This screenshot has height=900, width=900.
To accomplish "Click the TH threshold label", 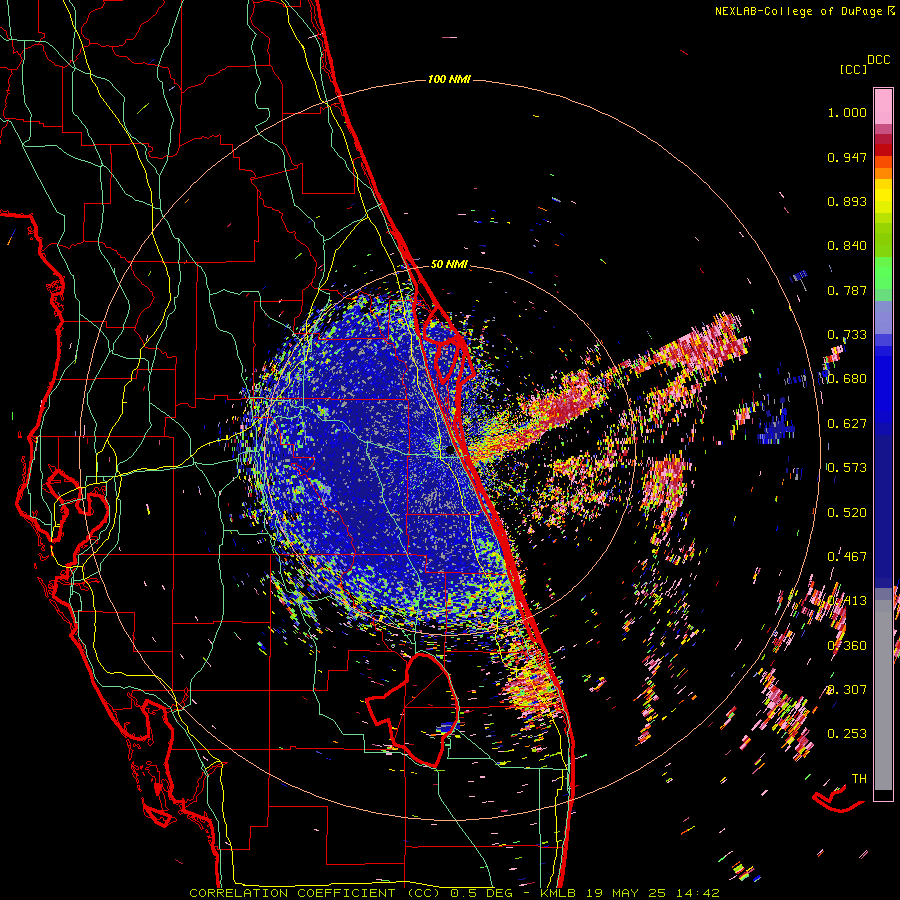I will pos(859,779).
